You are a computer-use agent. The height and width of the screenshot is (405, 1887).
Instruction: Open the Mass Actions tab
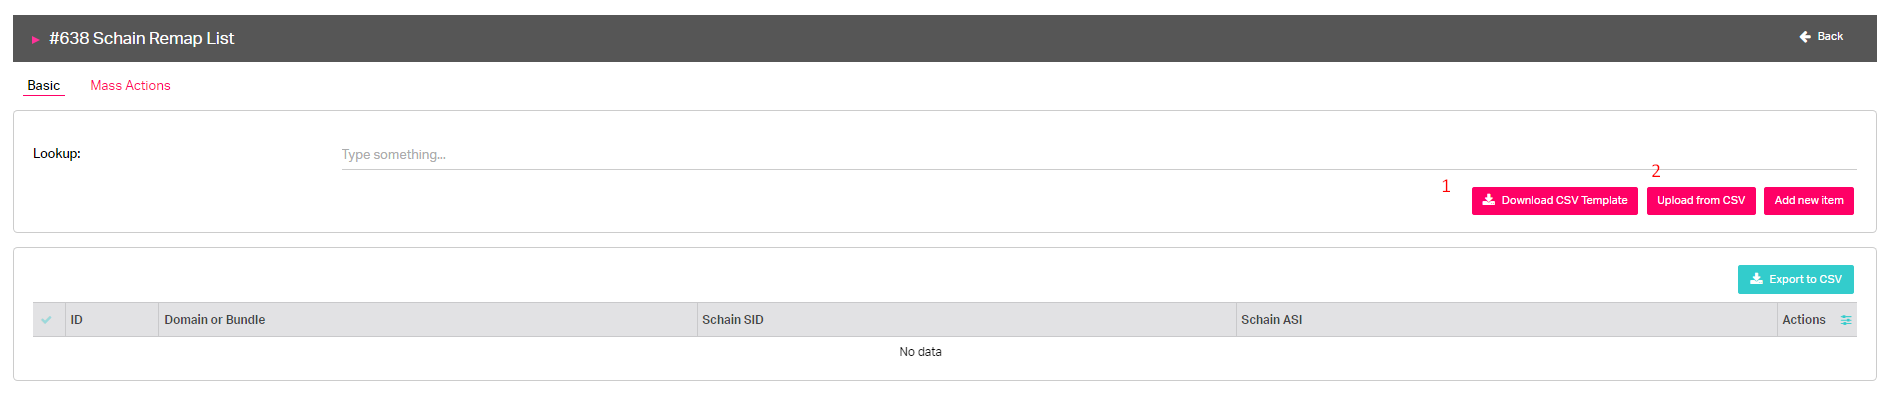[130, 86]
